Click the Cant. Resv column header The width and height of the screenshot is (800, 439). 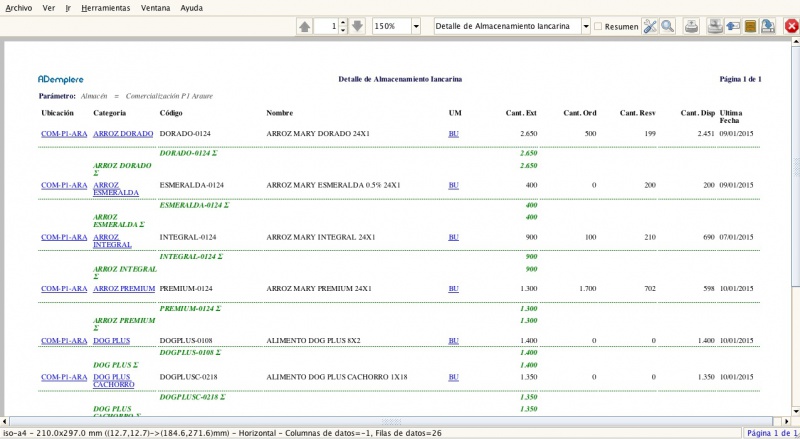click(x=637, y=113)
